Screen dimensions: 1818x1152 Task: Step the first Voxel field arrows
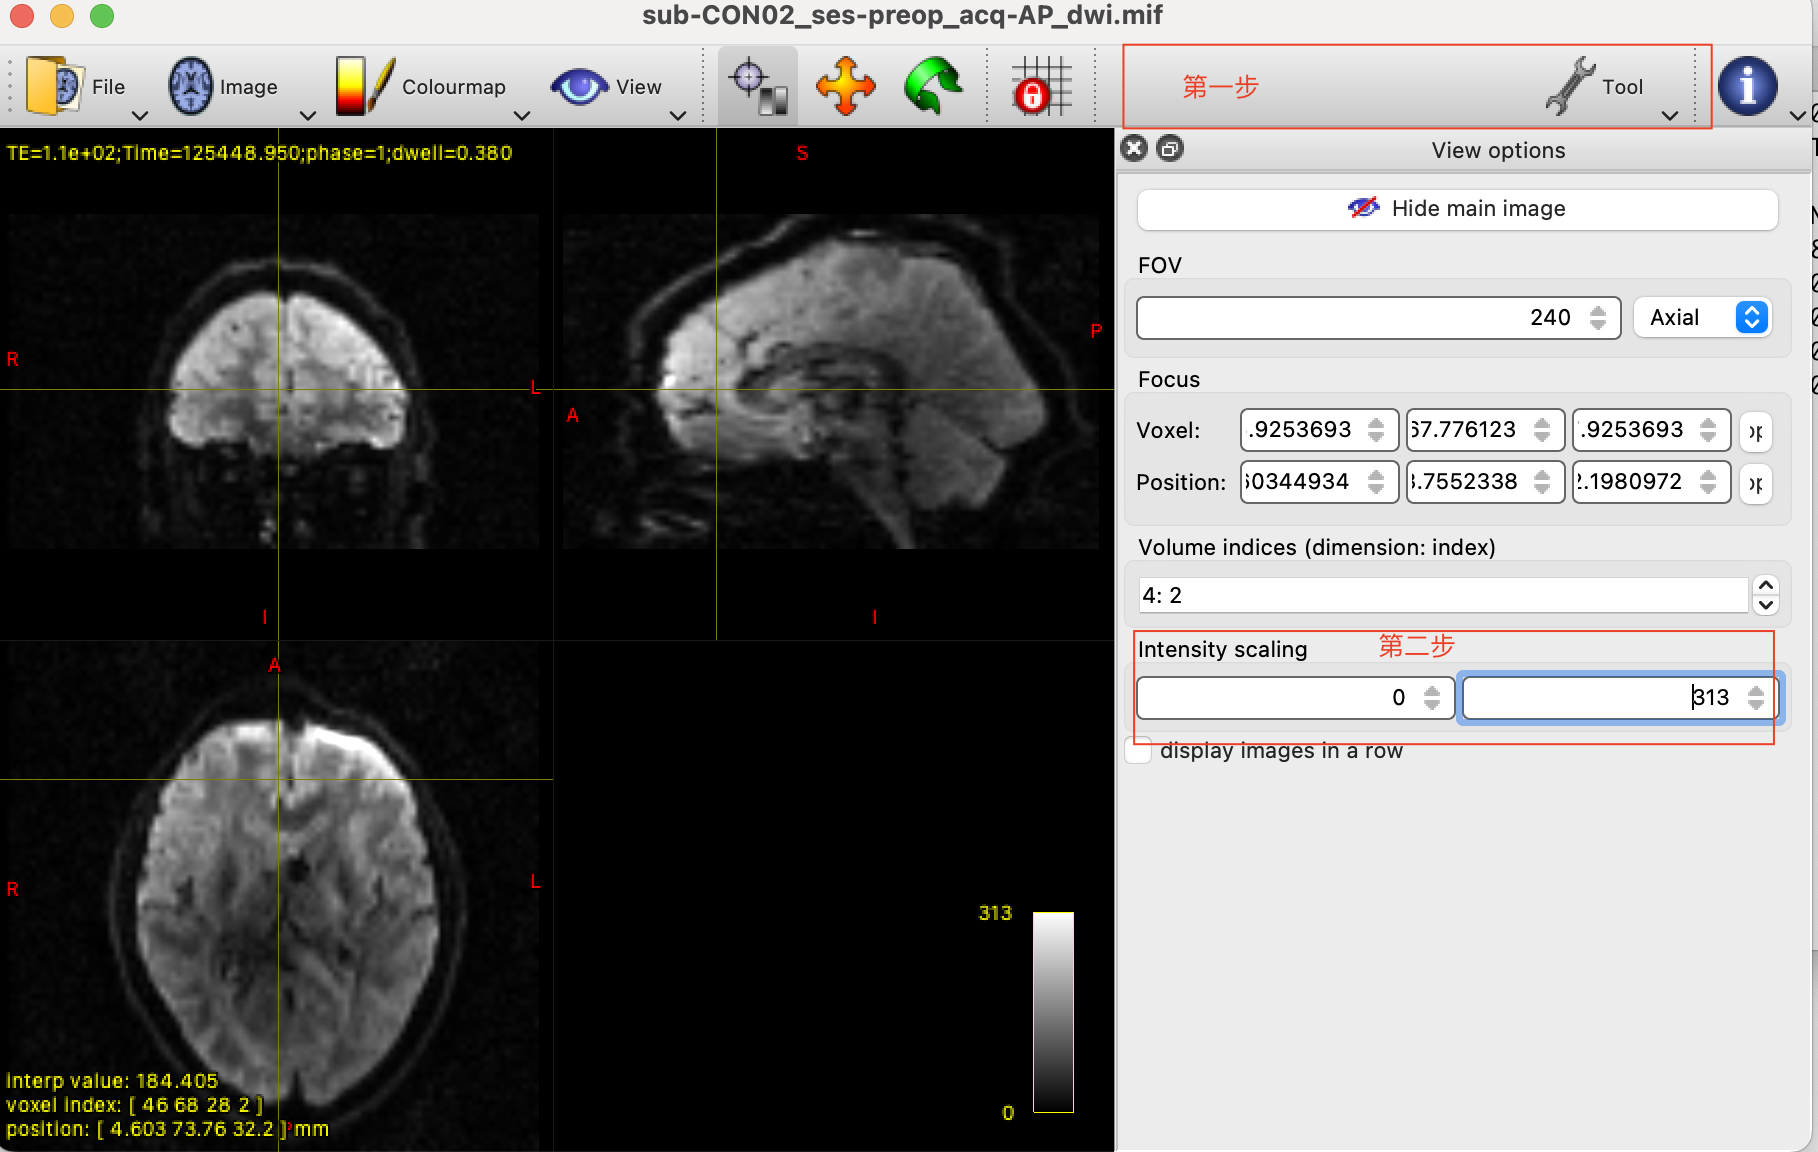pyautogui.click(x=1377, y=430)
